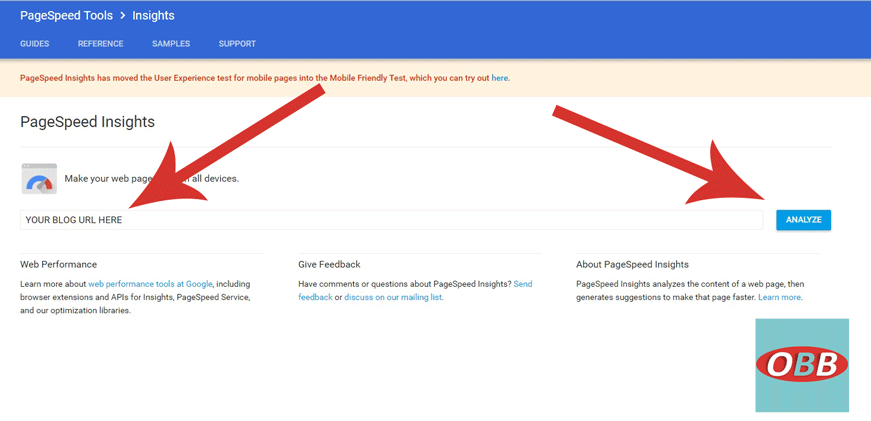Open the REFERENCE menu item
Screen dimensions: 871x421
coord(101,44)
